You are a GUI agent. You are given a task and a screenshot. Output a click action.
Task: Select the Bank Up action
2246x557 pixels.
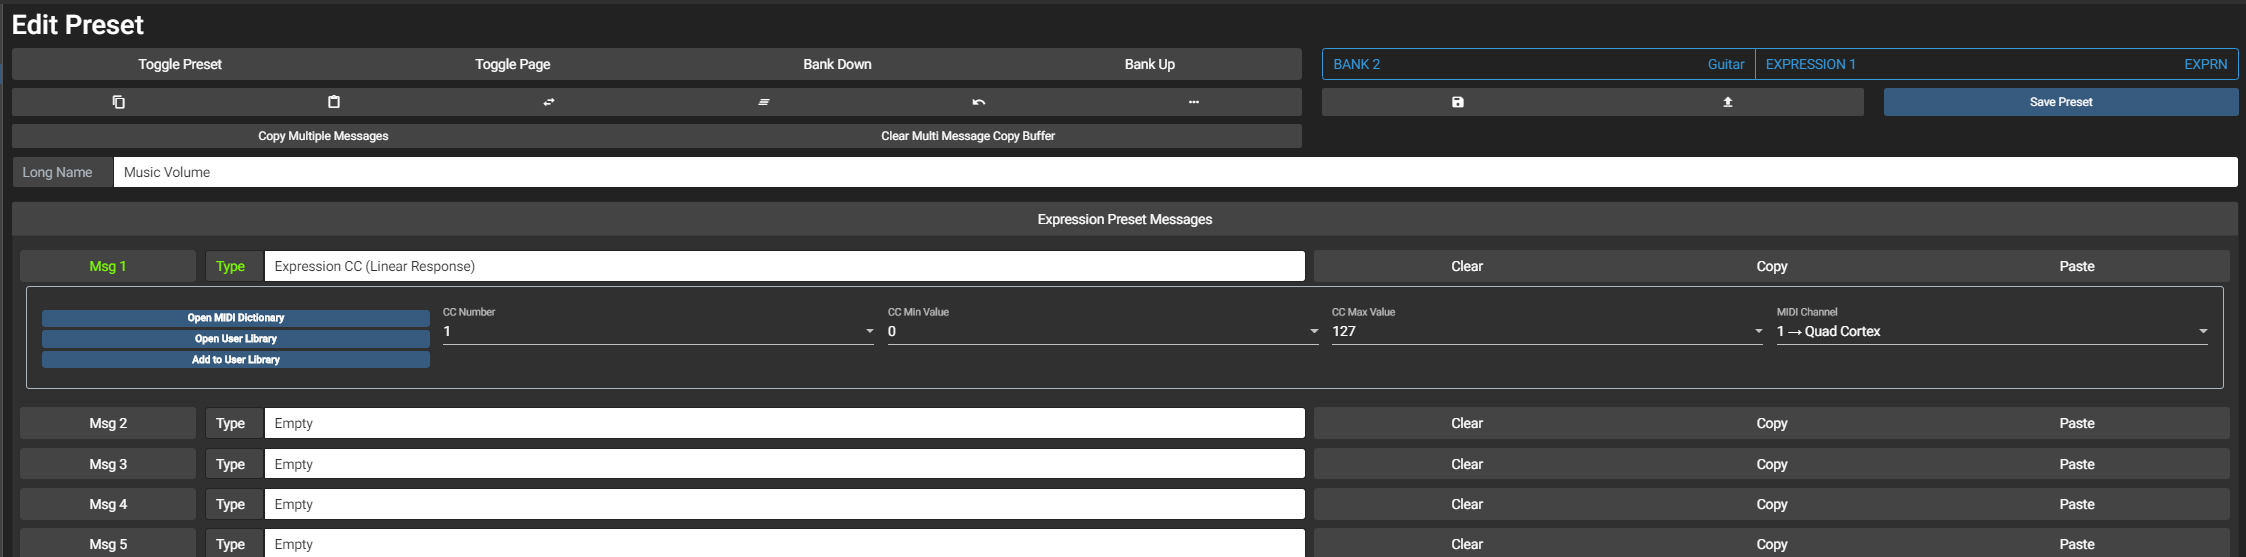1149,64
